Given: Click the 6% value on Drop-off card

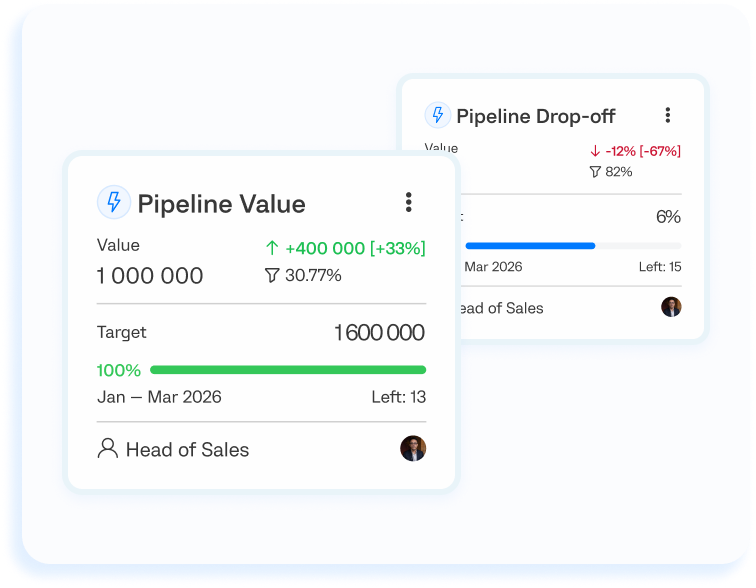Looking at the screenshot, I should point(668,217).
